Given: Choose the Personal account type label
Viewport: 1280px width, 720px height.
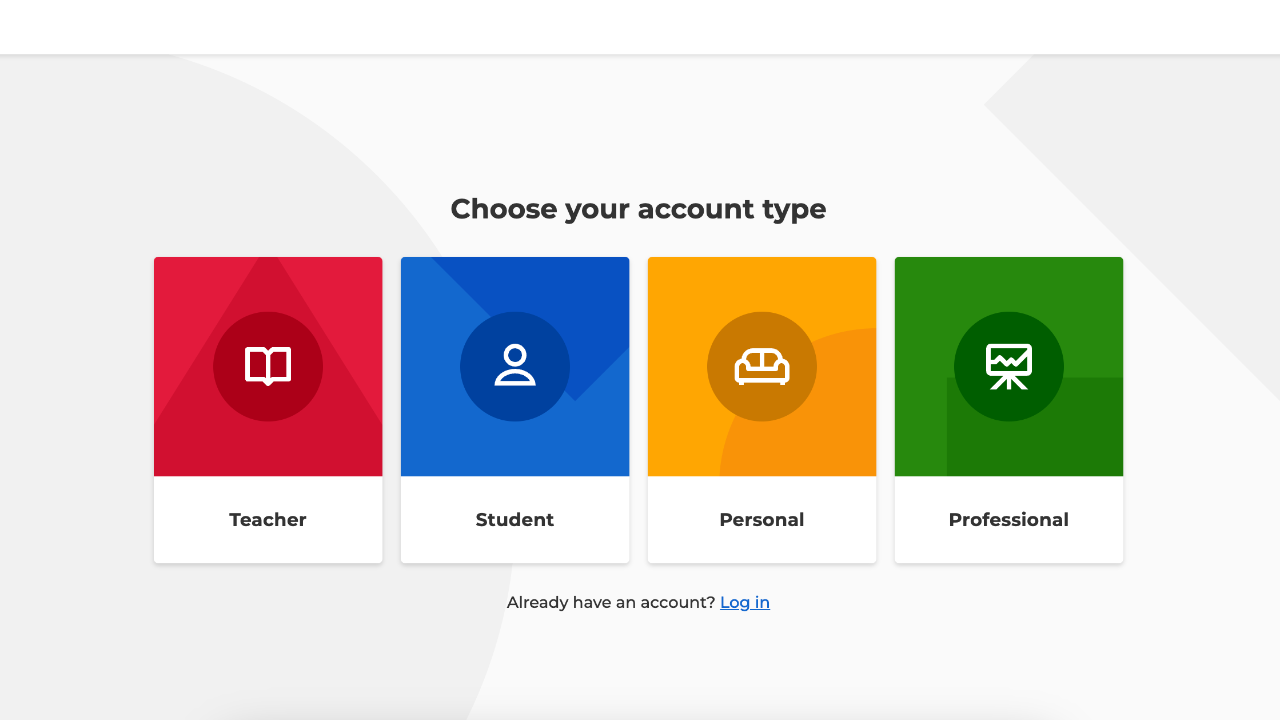Looking at the screenshot, I should tap(762, 520).
